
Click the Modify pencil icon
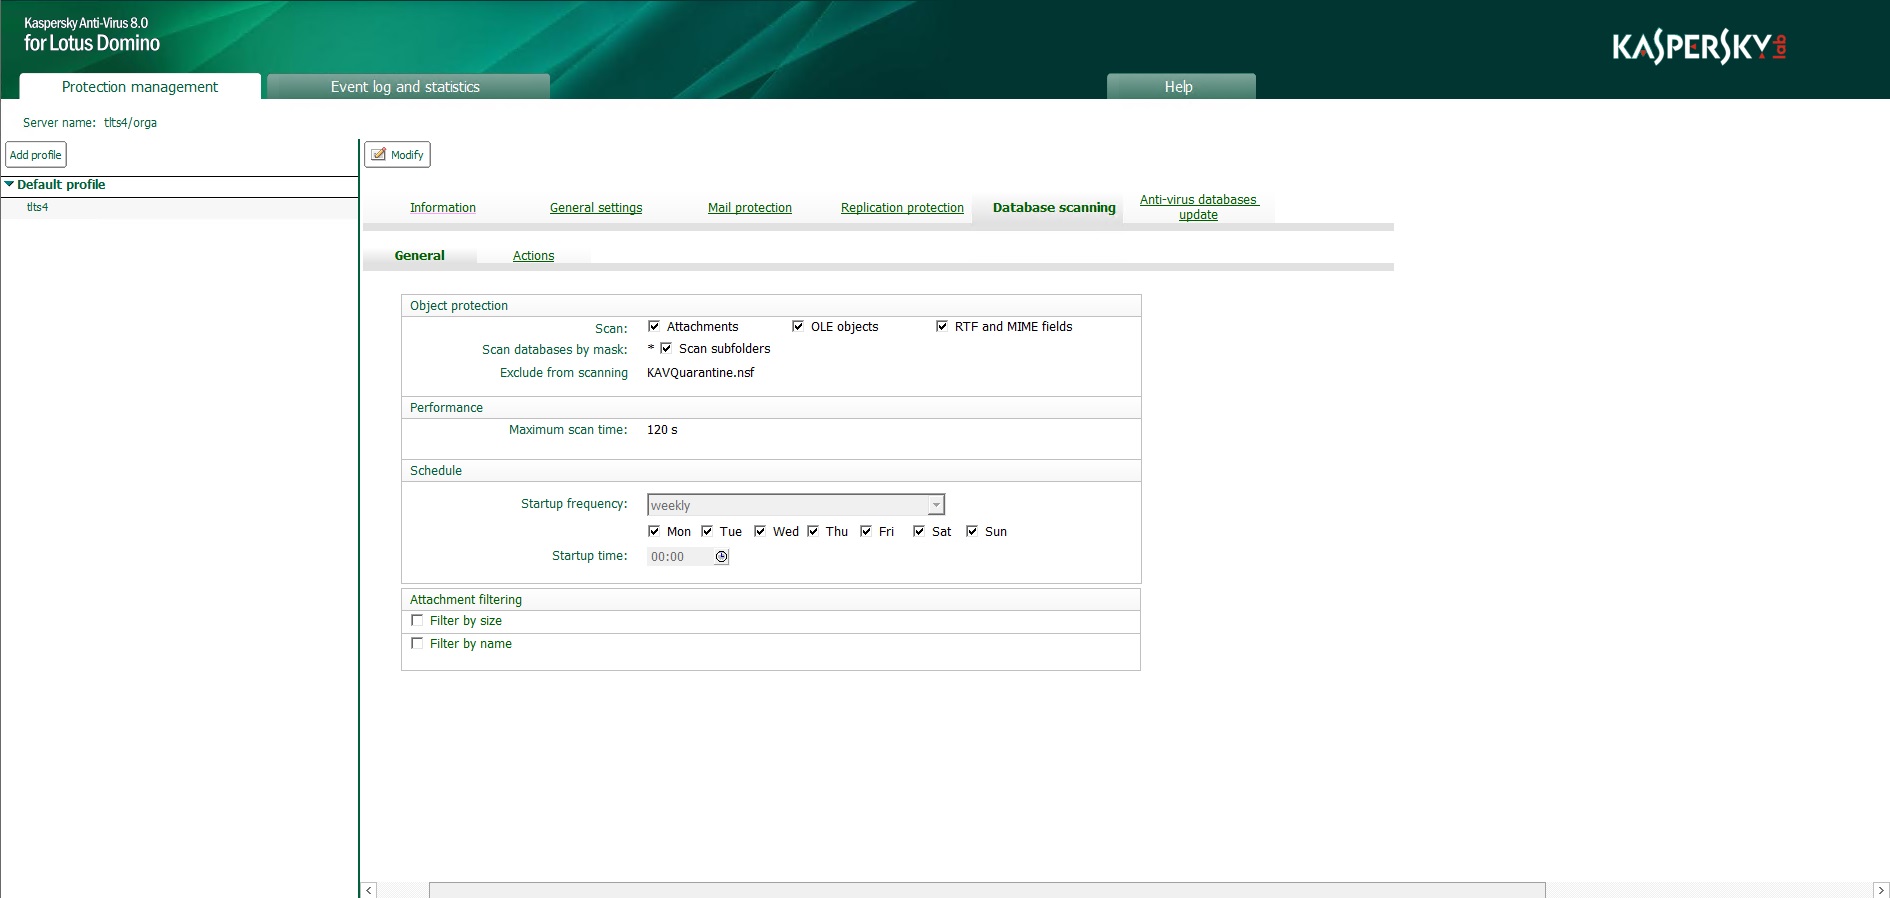coord(379,155)
